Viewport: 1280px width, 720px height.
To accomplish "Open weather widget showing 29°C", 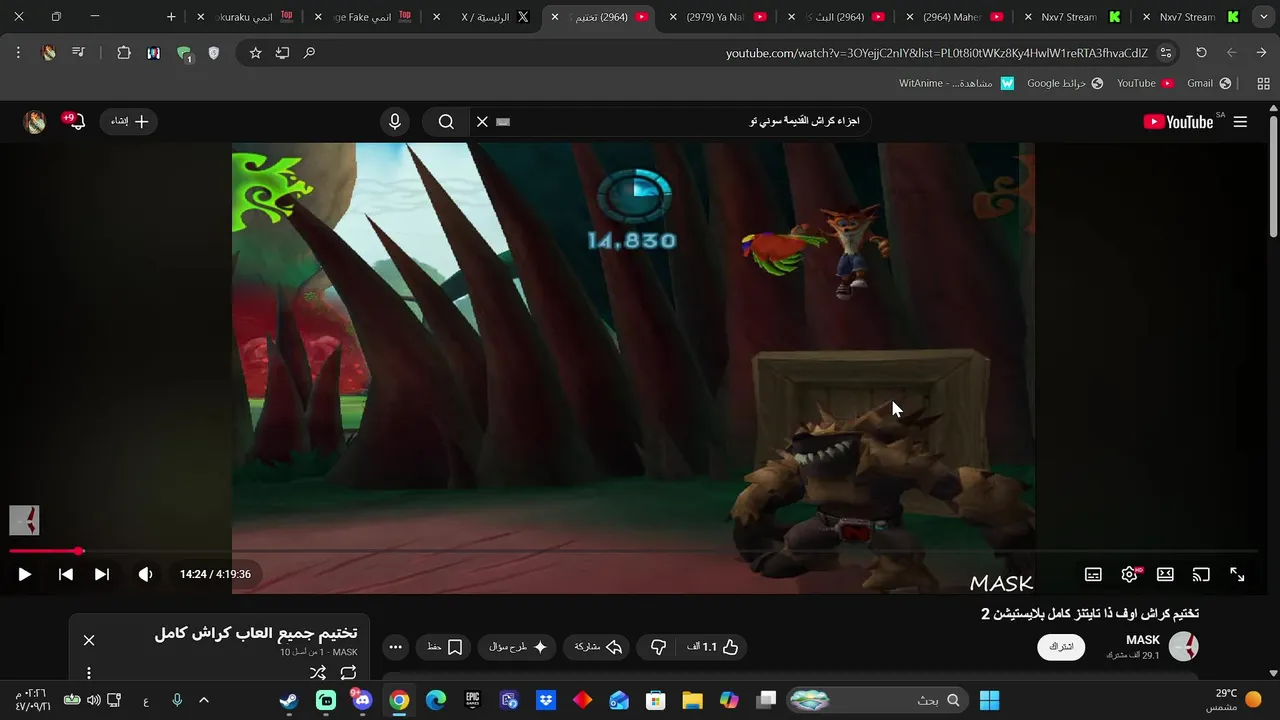I will click(1235, 700).
